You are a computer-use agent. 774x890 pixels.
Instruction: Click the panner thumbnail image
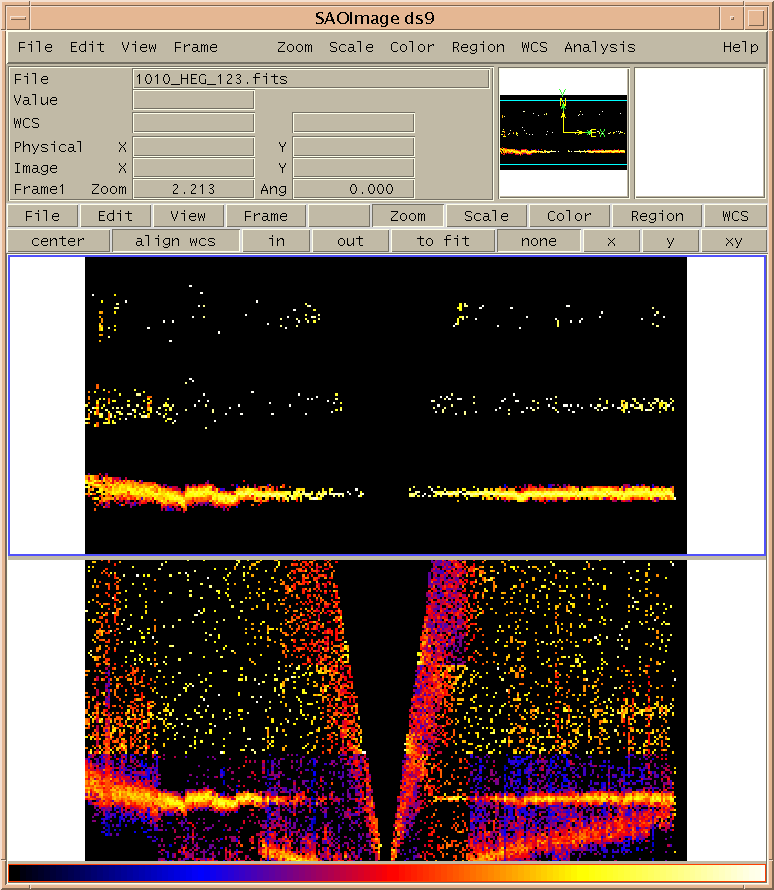[563, 133]
